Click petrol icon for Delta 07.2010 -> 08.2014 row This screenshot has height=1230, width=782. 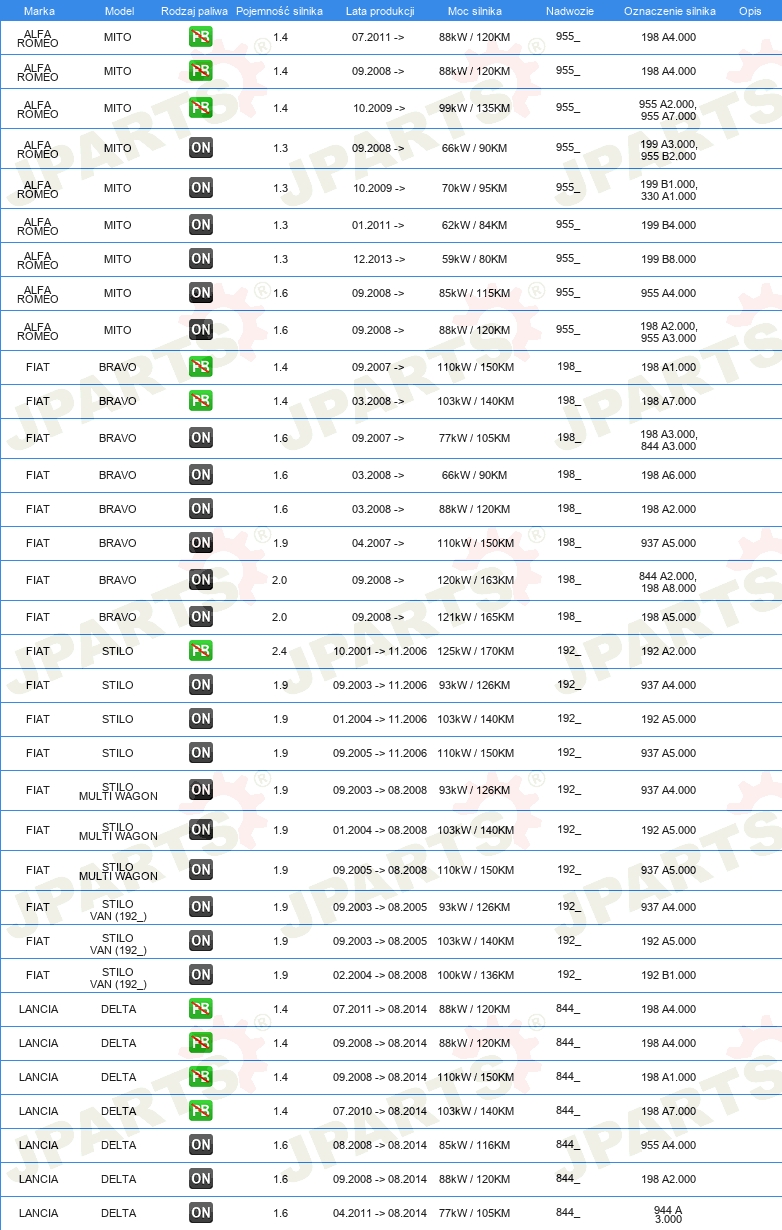tap(201, 1111)
